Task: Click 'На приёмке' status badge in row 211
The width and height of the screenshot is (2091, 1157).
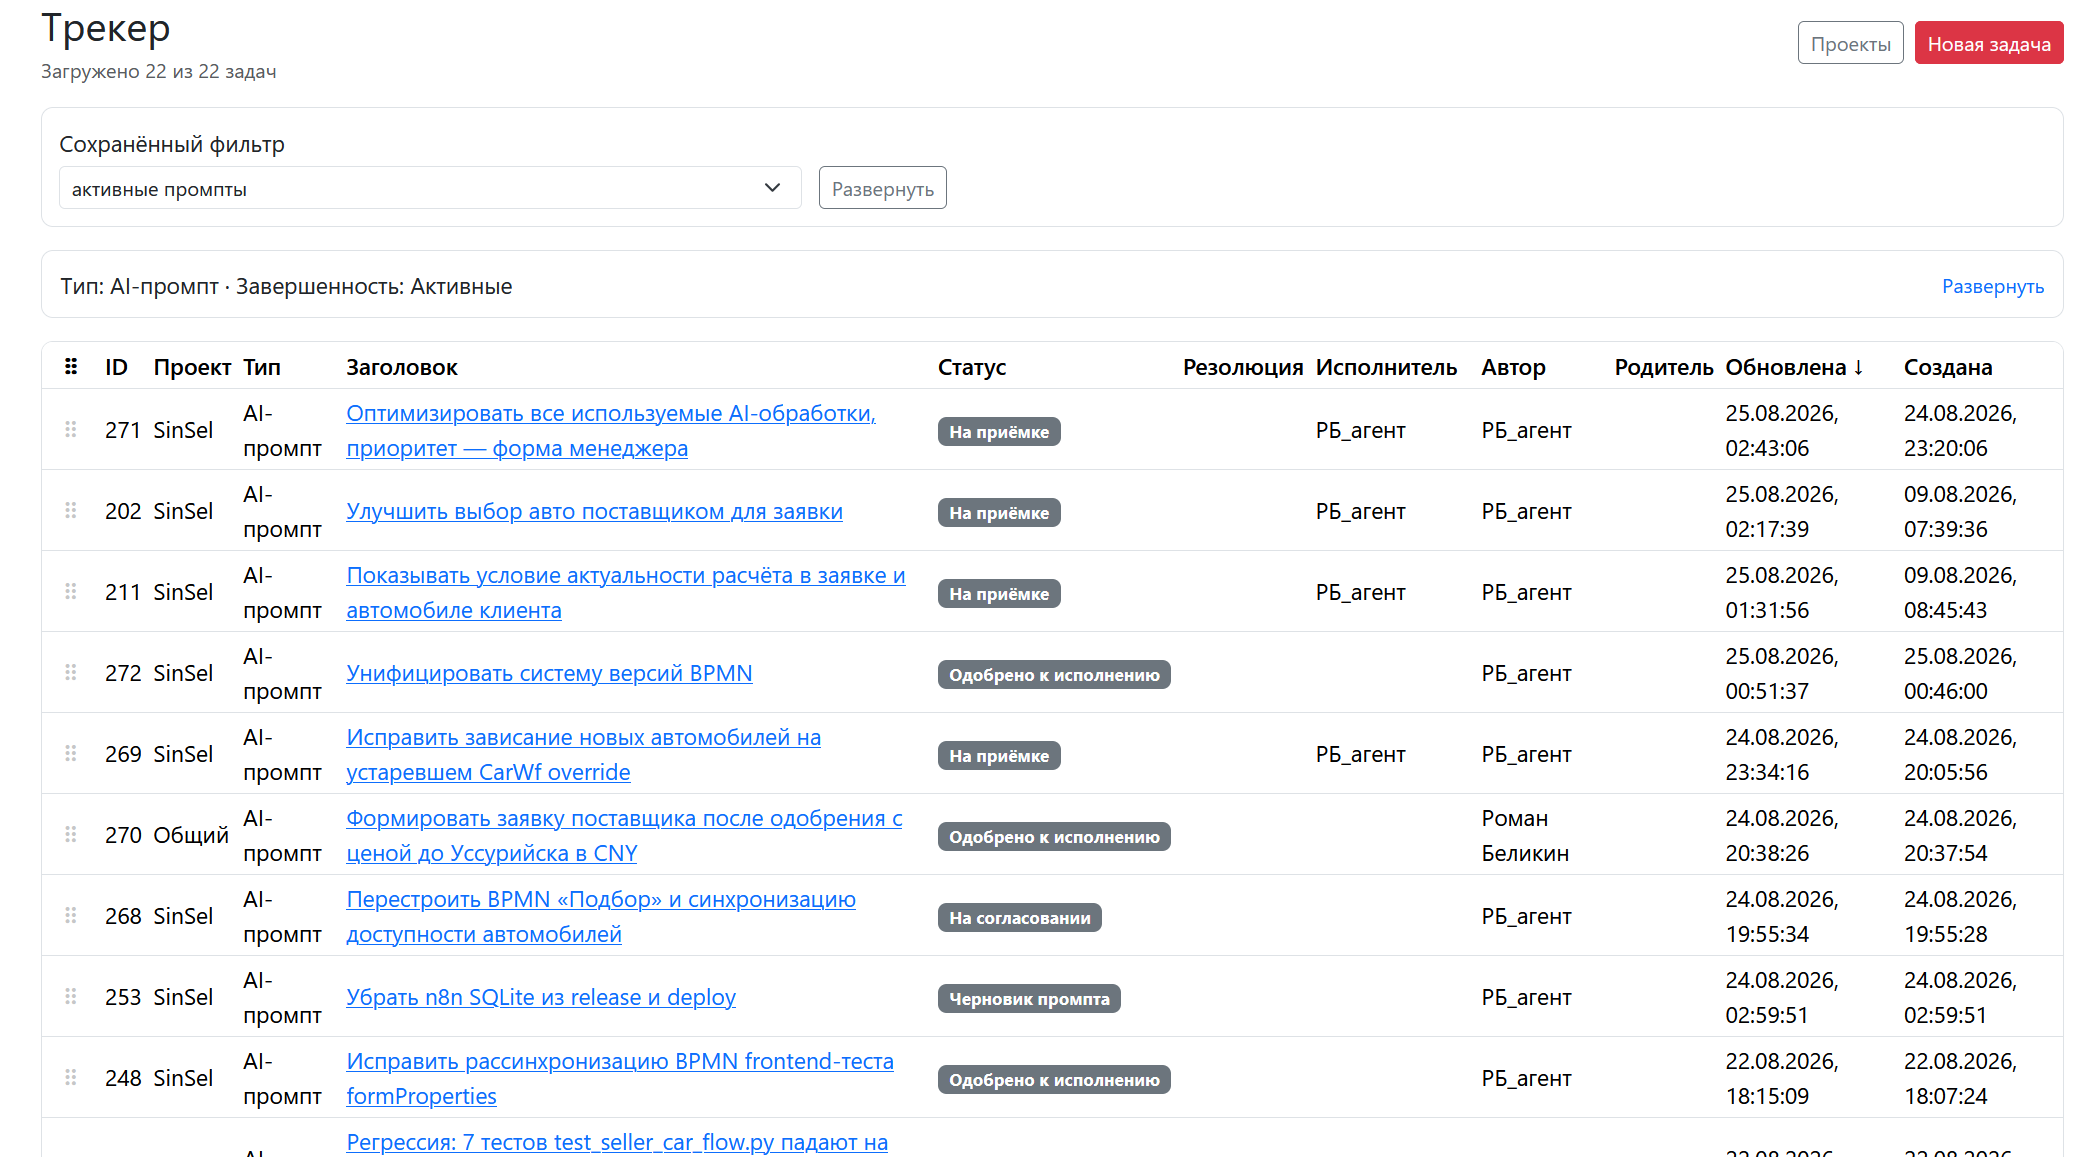Action: tap(999, 593)
